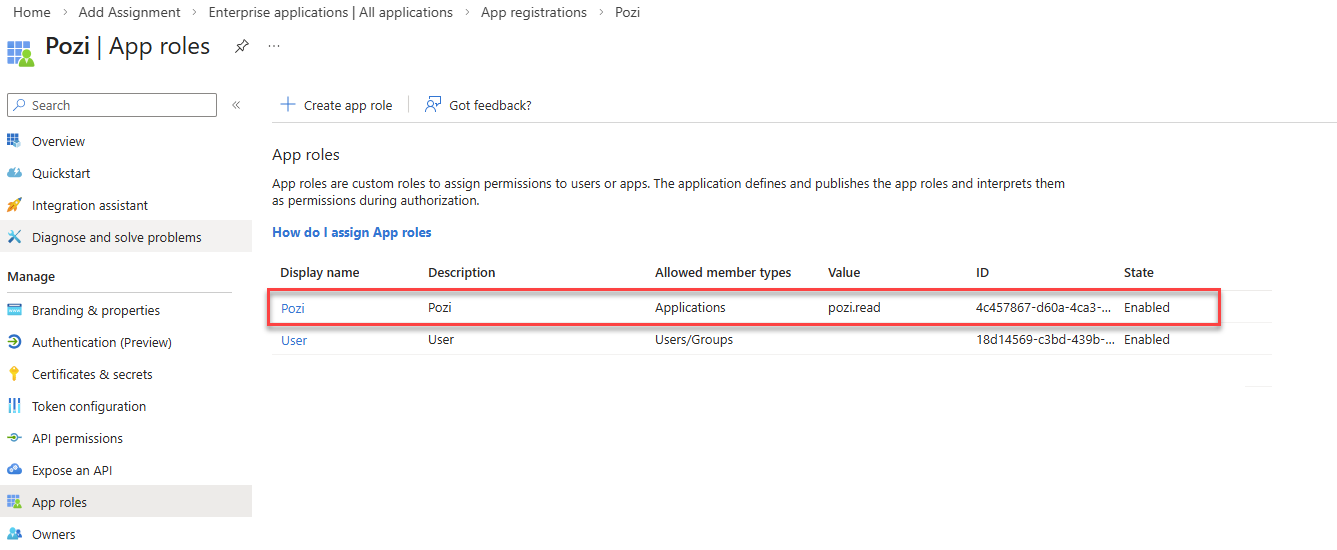Click Allowed member types column header
This screenshot has width=1337, height=550.
tap(723, 272)
